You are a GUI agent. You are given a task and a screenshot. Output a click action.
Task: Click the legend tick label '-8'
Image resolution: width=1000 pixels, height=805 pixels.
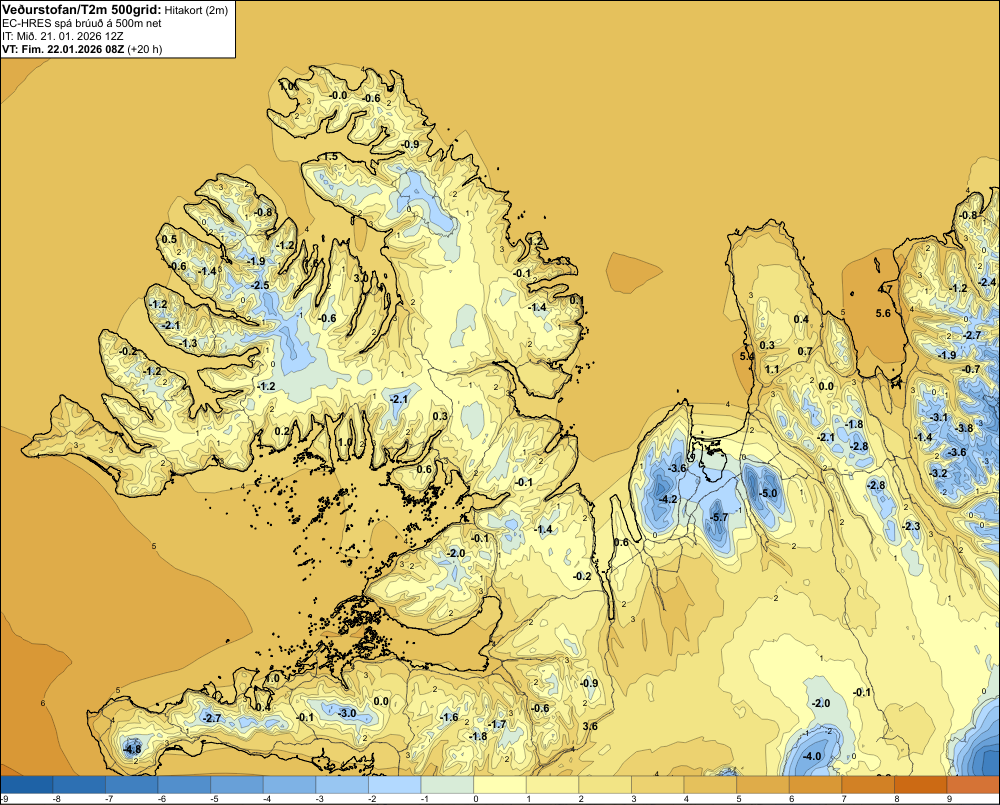(55, 799)
